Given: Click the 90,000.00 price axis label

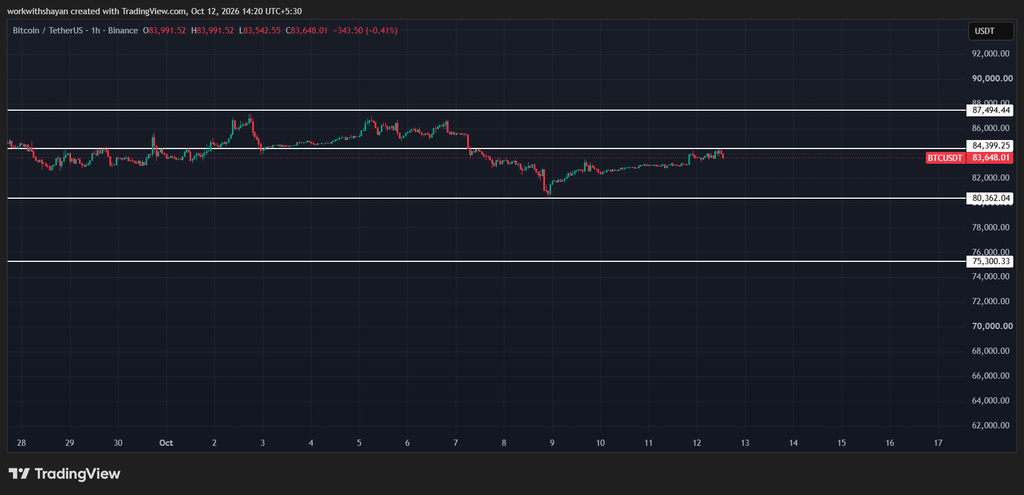Looking at the screenshot, I should click(991, 78).
